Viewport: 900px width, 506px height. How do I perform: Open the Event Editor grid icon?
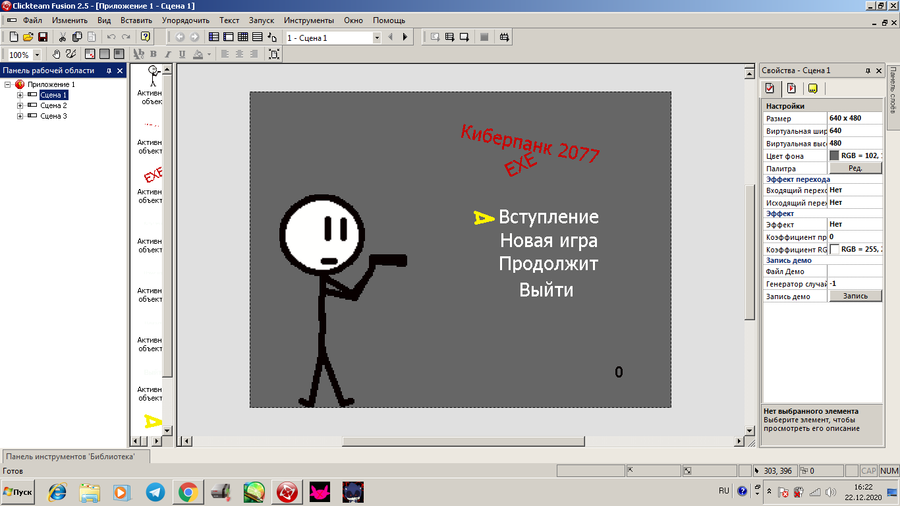click(x=243, y=37)
